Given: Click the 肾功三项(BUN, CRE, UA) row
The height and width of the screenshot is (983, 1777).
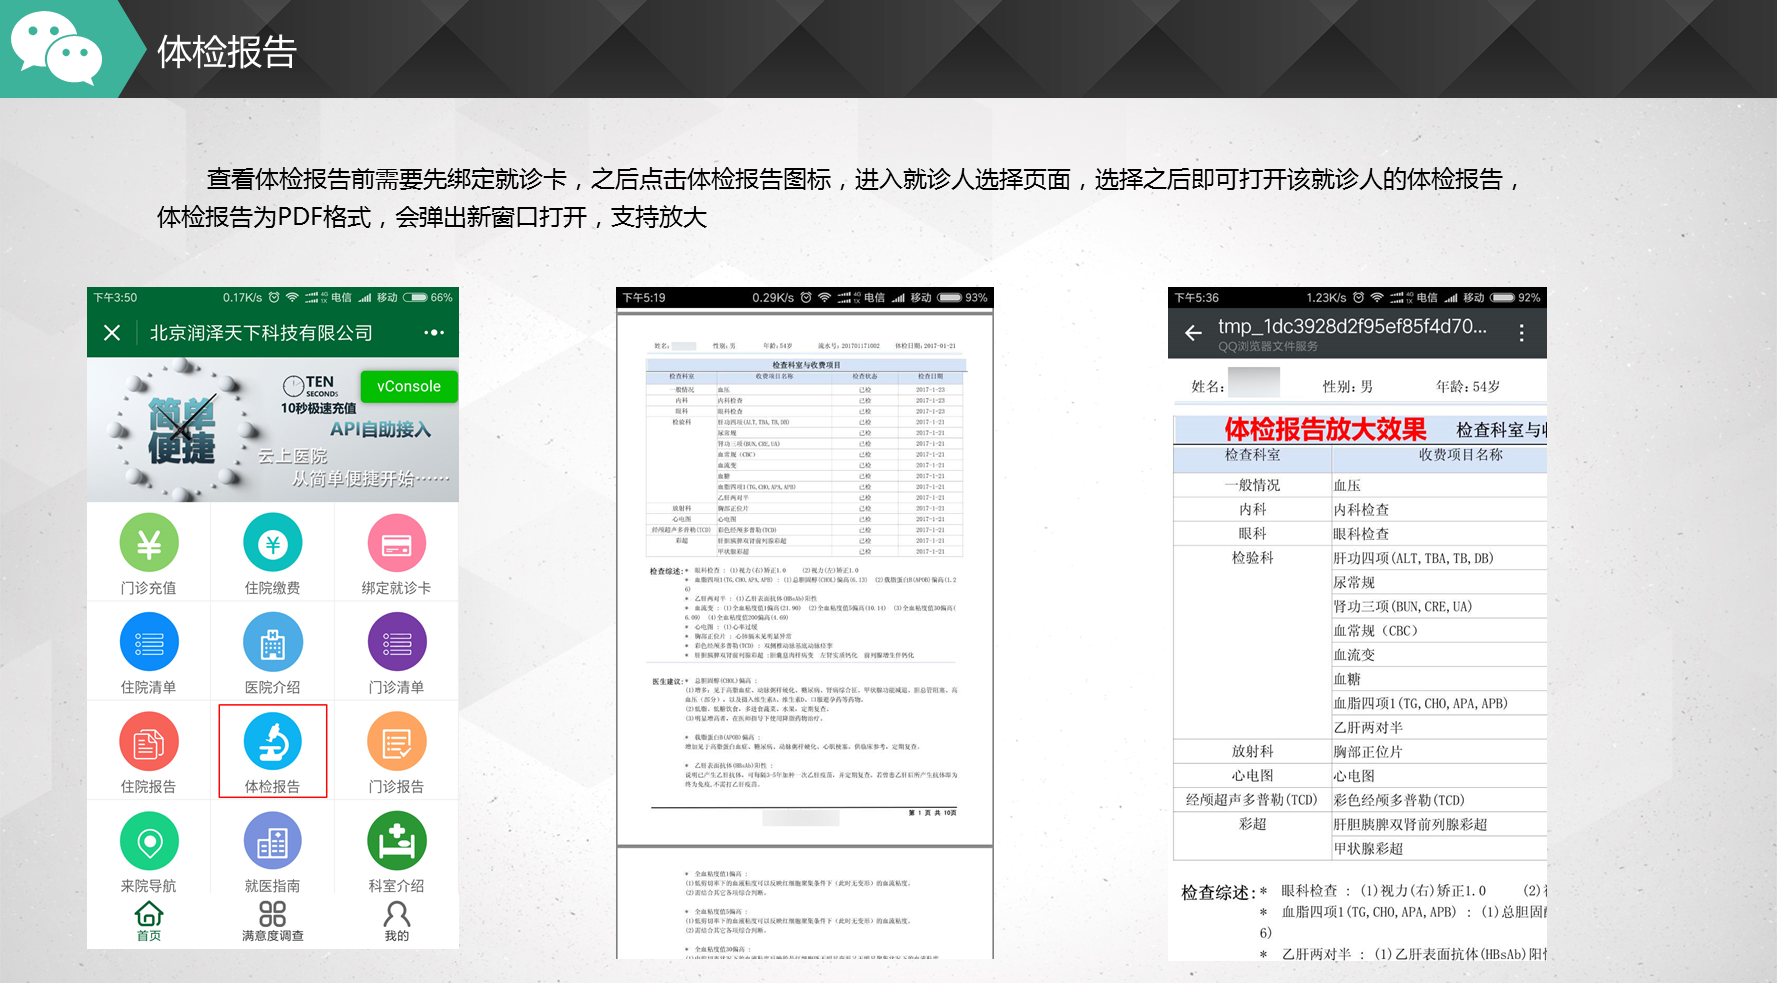Looking at the screenshot, I should pos(1439,606).
